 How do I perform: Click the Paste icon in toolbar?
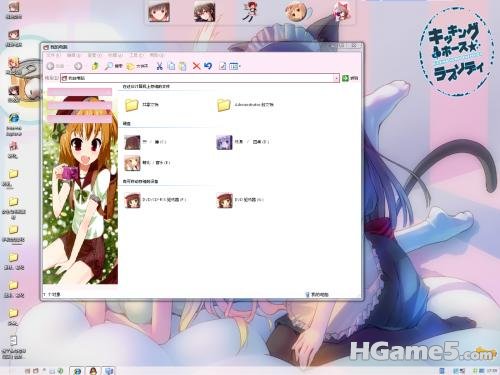[x=183, y=66]
